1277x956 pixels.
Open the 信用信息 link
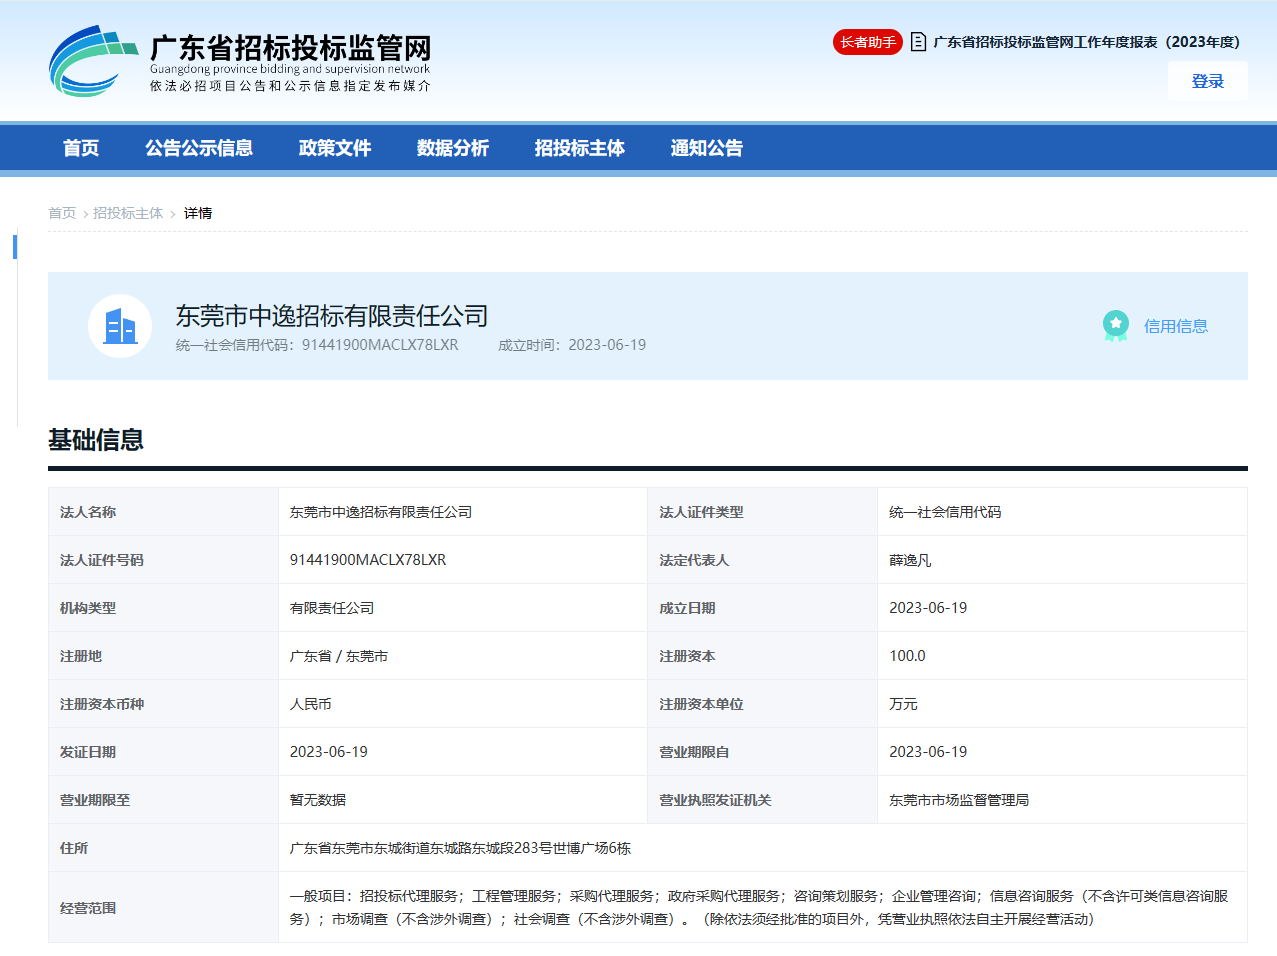[1175, 326]
